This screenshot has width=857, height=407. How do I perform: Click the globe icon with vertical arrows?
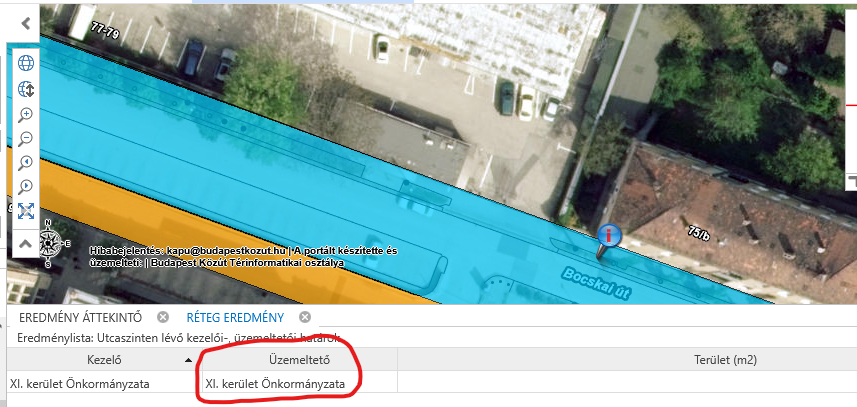tap(26, 89)
